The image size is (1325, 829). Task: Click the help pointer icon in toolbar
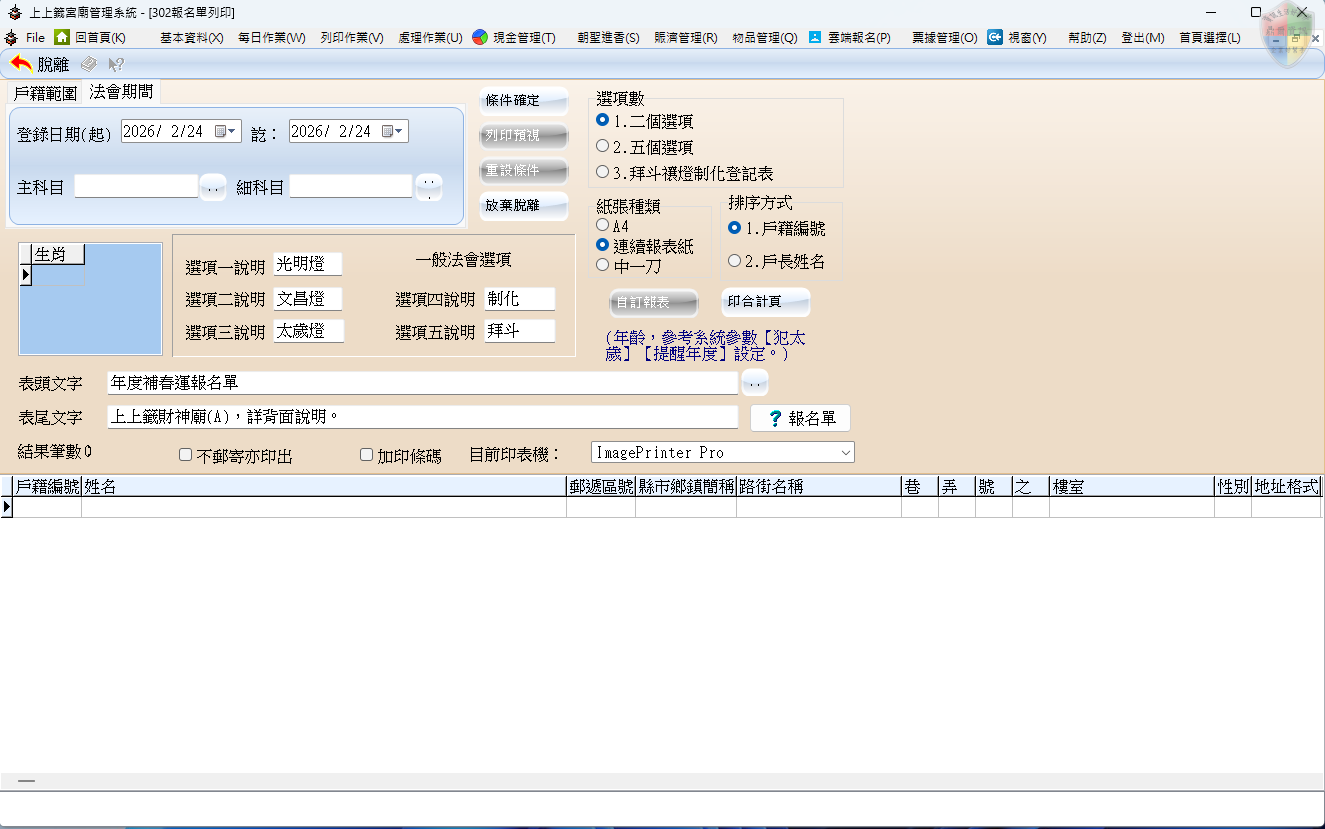116,64
